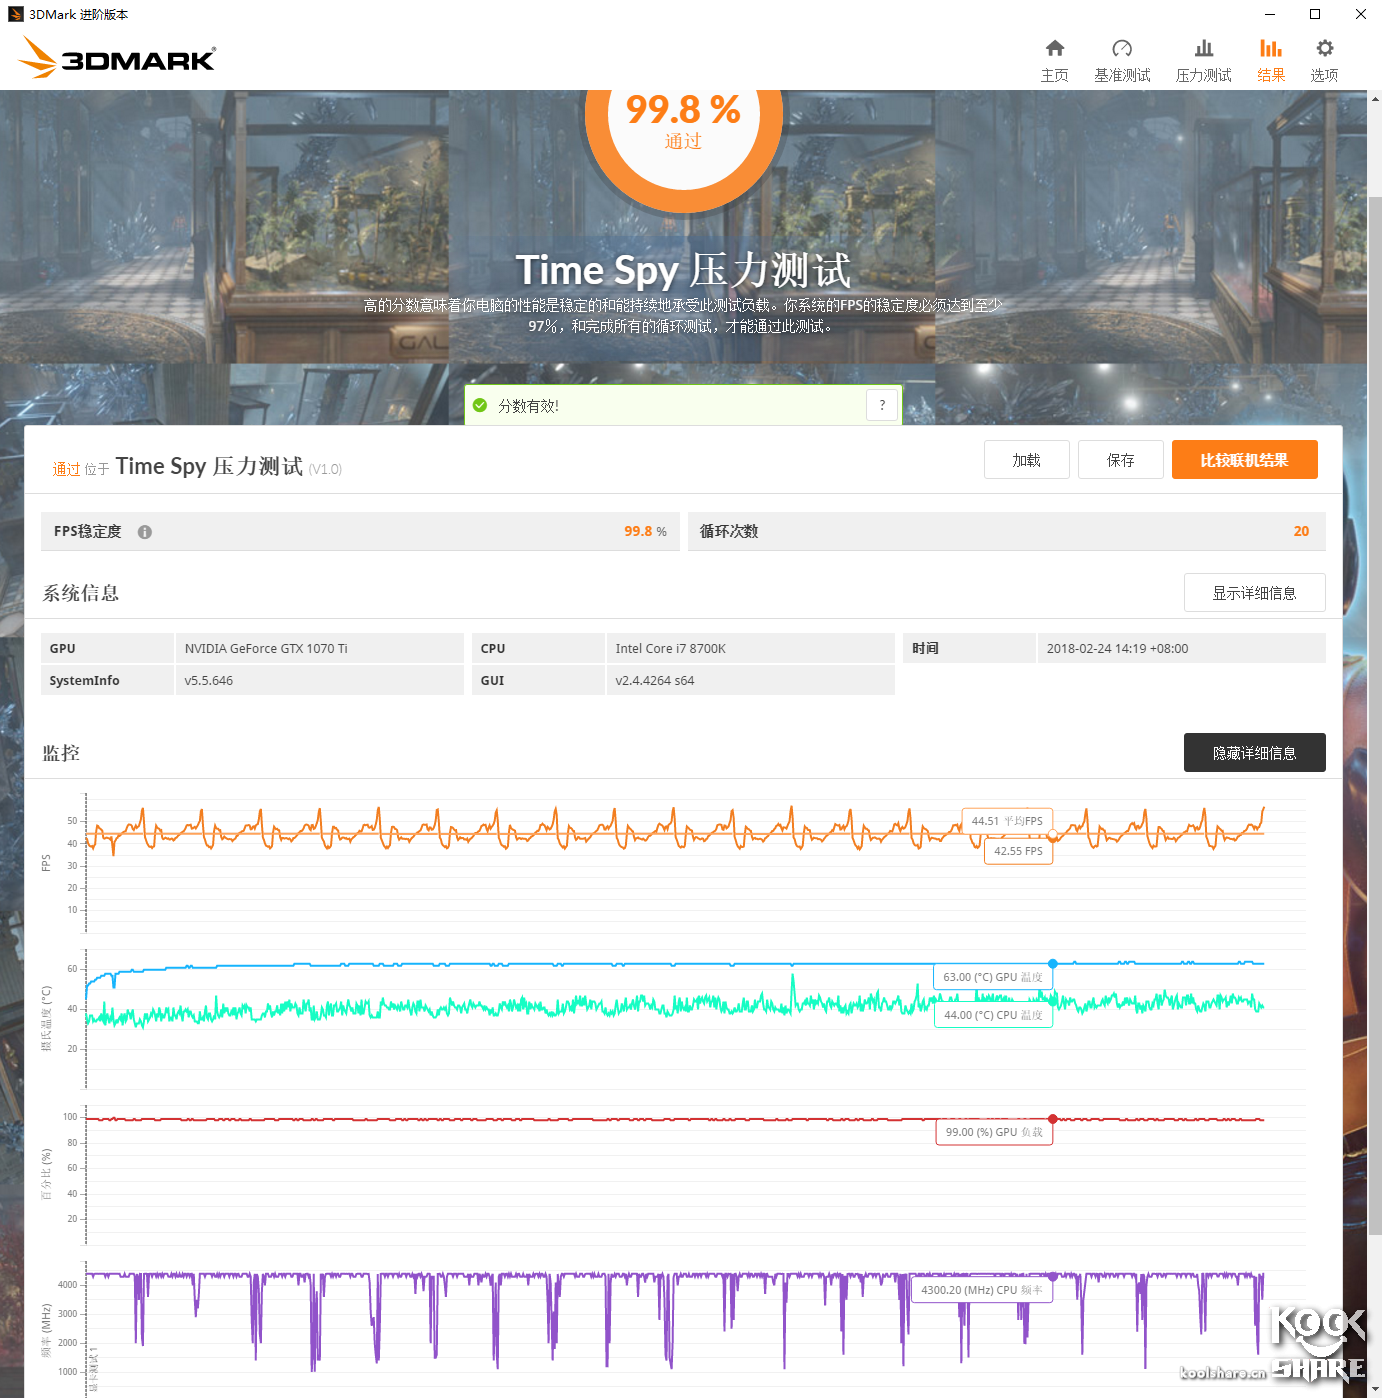Click the 加载 load button
The width and height of the screenshot is (1382, 1398).
point(1027,460)
